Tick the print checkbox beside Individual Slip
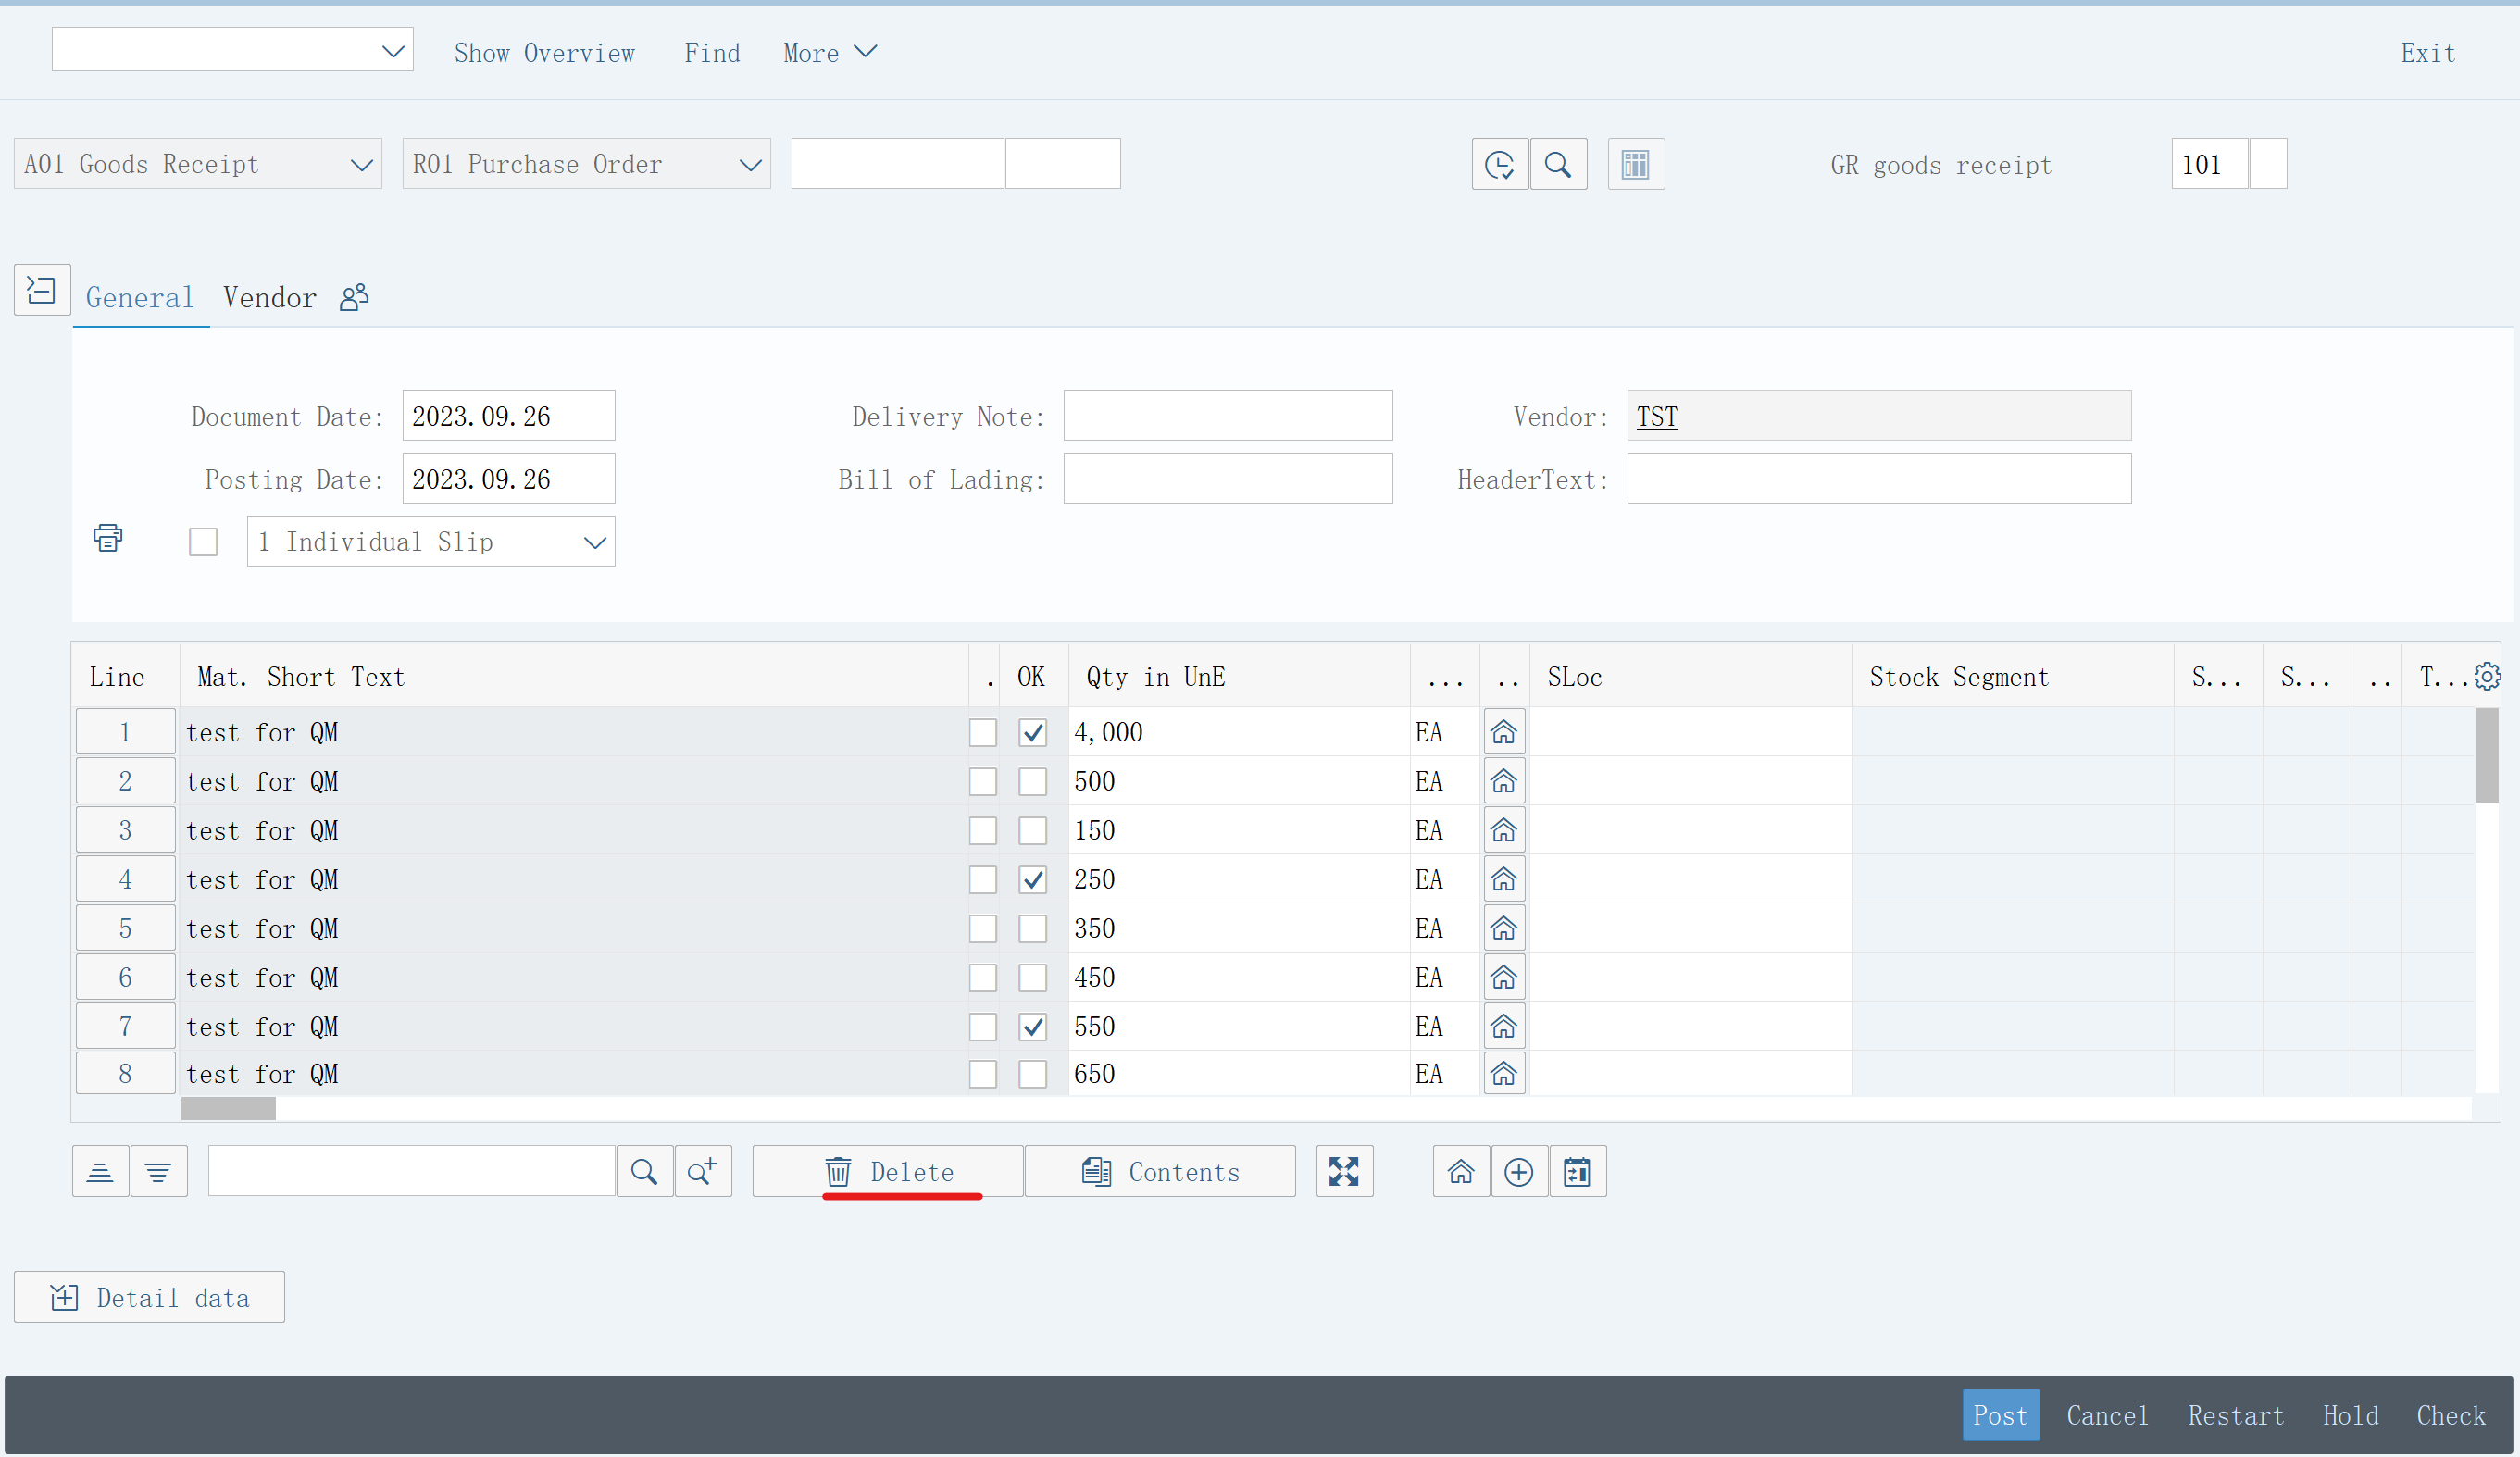2520x1457 pixels. click(x=203, y=542)
